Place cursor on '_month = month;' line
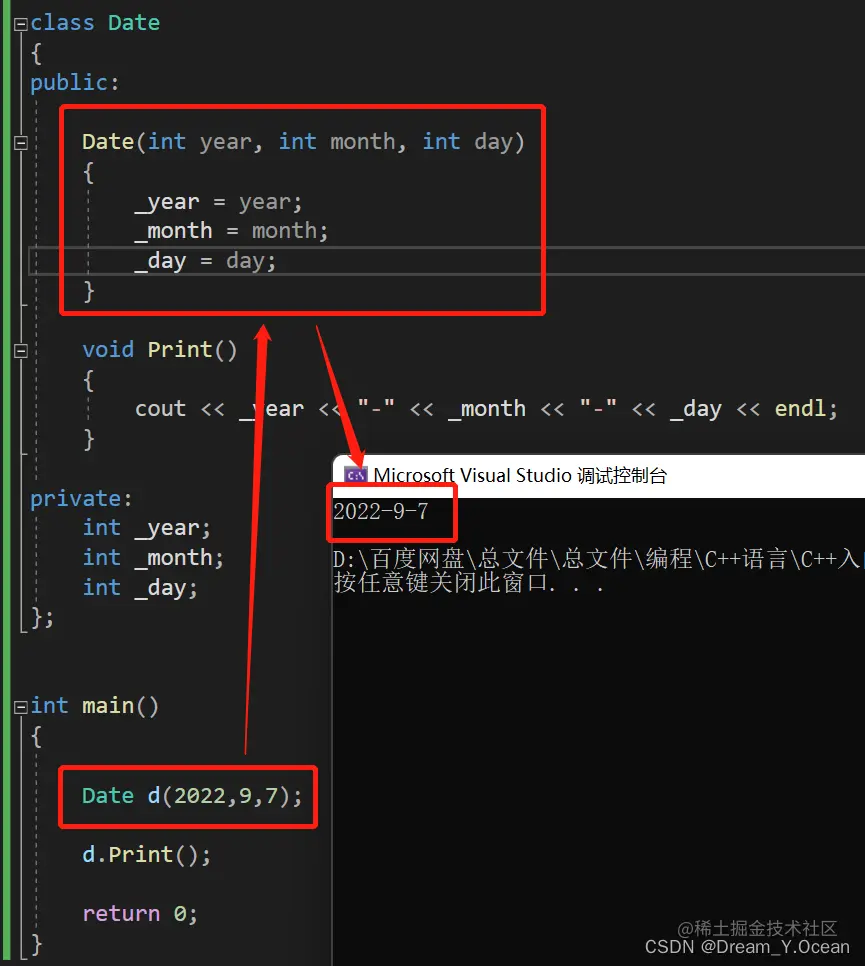Viewport: 865px width, 966px height. pos(232,231)
